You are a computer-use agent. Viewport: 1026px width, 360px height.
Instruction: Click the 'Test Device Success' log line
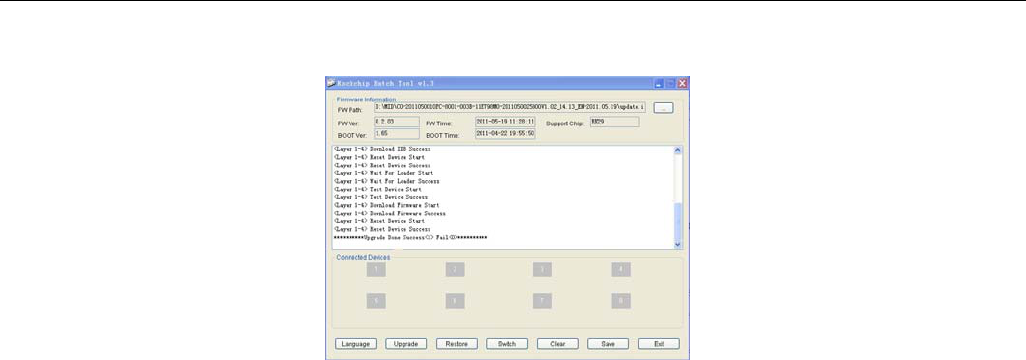[381, 197]
